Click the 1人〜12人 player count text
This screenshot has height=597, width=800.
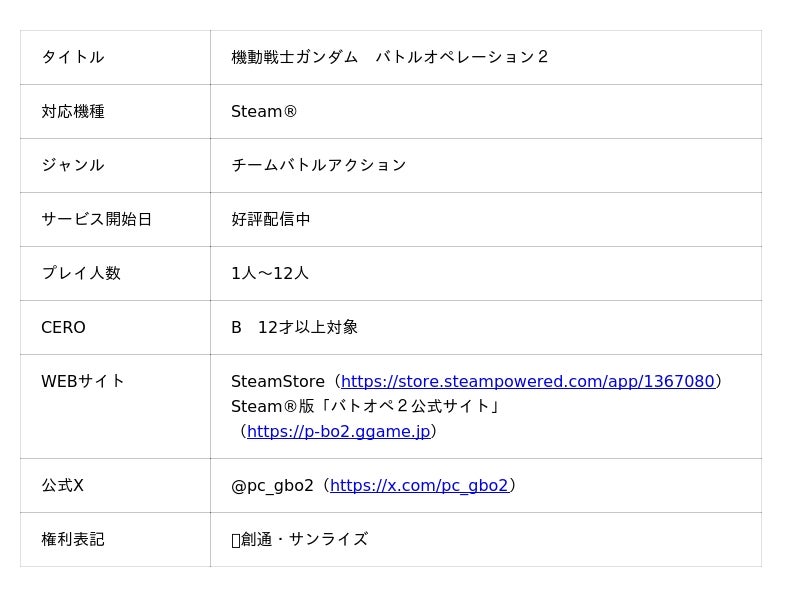pyautogui.click(x=270, y=273)
